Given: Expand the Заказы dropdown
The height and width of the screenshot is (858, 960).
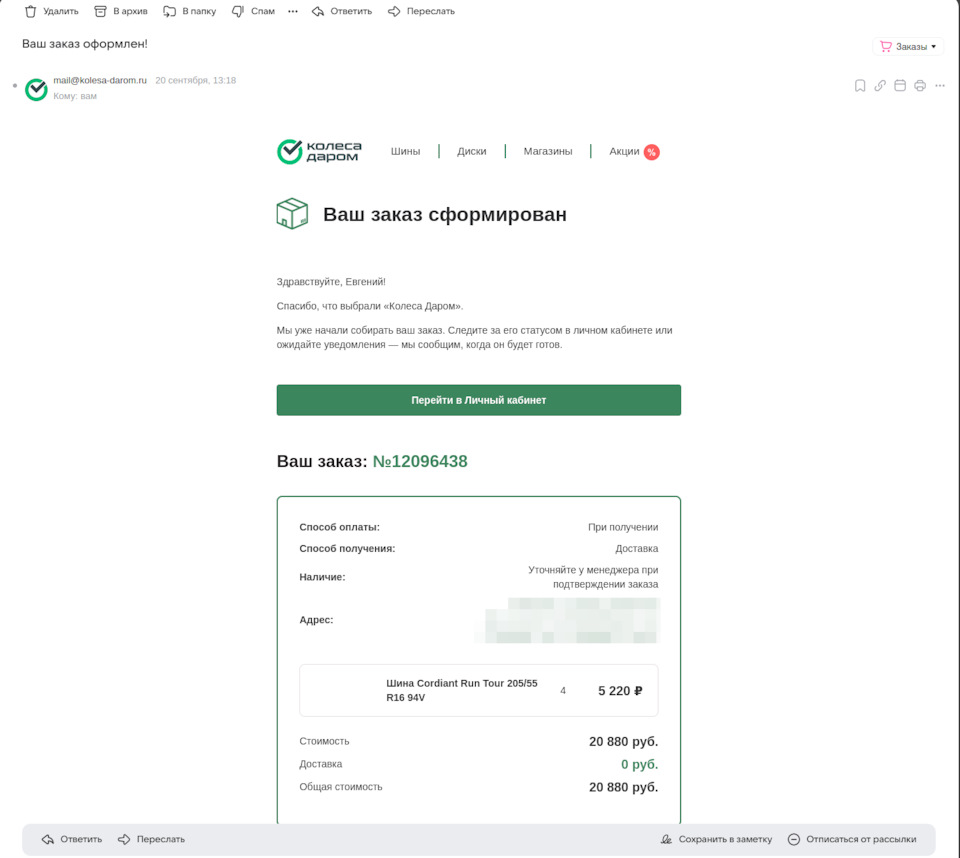Looking at the screenshot, I should point(908,47).
